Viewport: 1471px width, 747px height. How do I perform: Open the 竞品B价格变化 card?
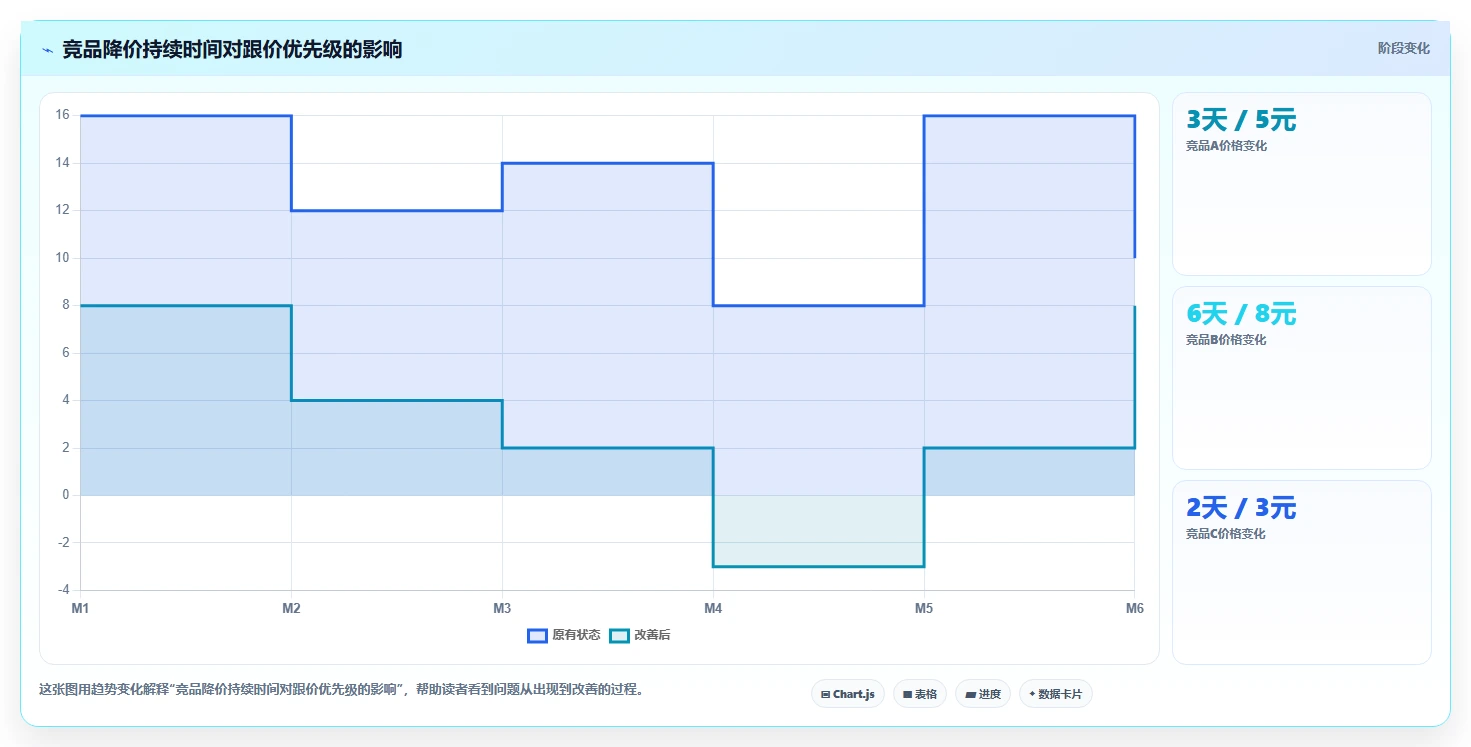[1302, 378]
